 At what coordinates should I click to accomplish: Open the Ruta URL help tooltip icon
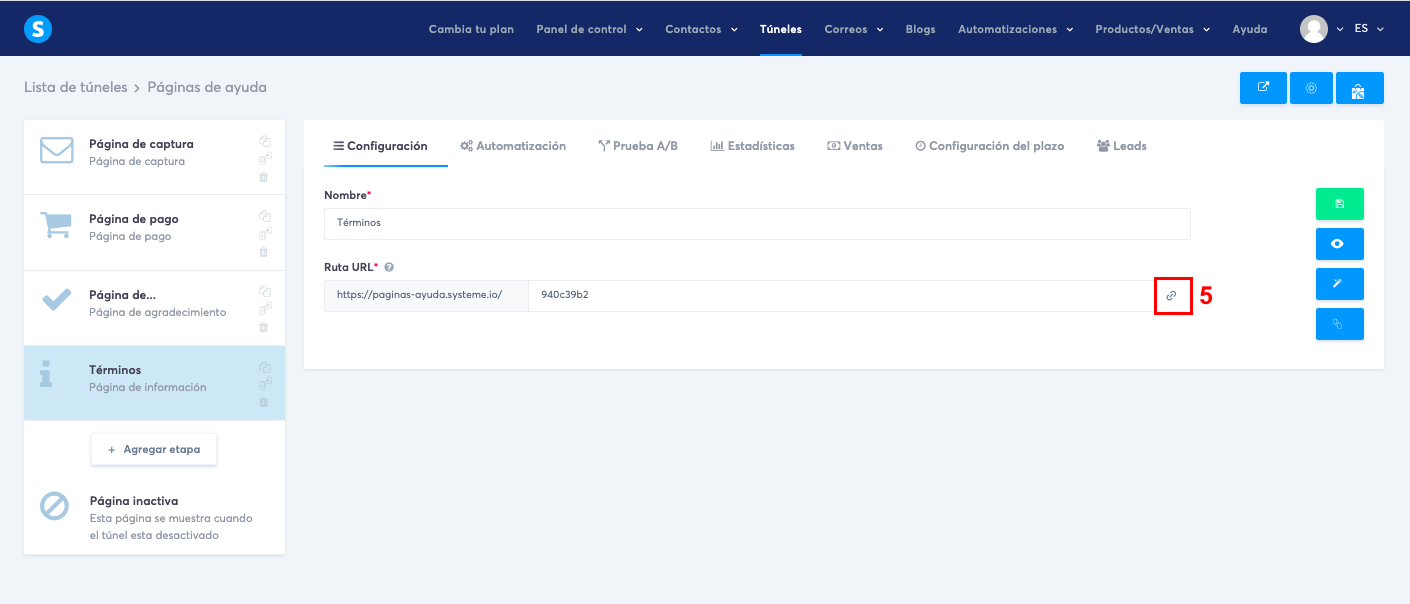(389, 266)
